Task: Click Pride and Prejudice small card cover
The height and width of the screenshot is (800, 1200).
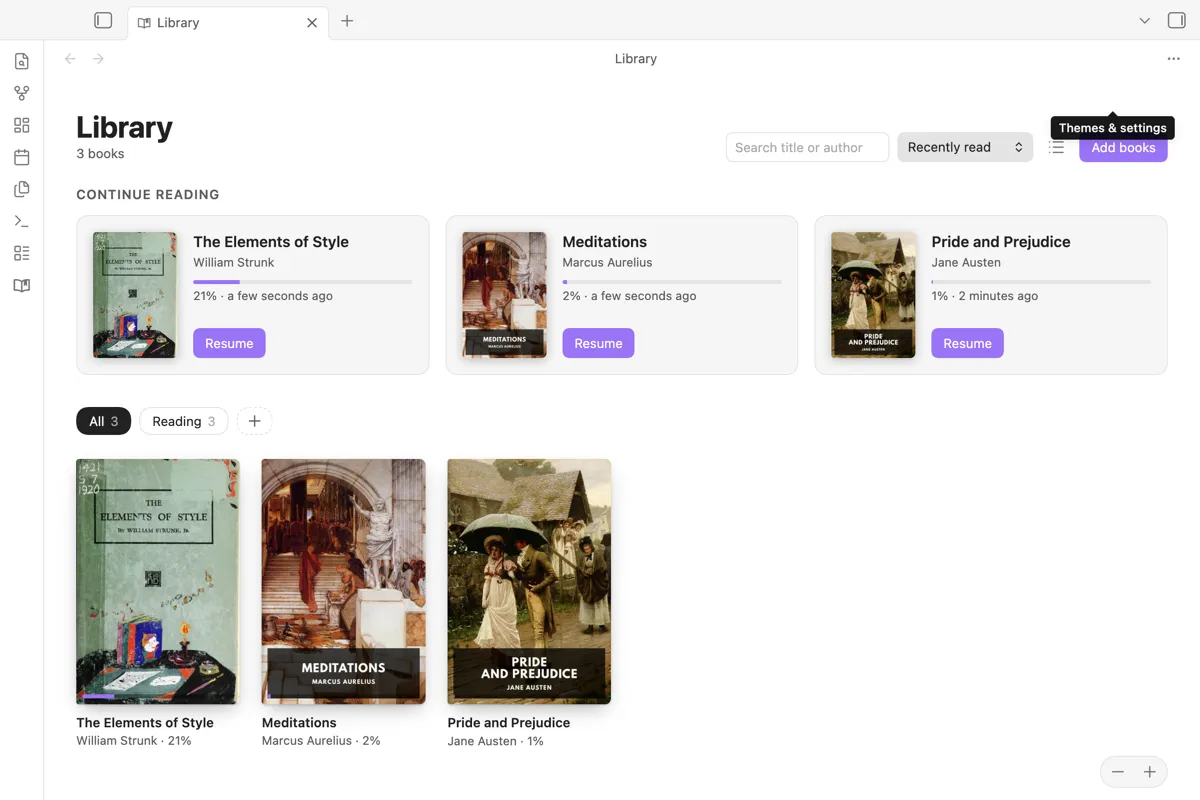Action: click(x=873, y=295)
